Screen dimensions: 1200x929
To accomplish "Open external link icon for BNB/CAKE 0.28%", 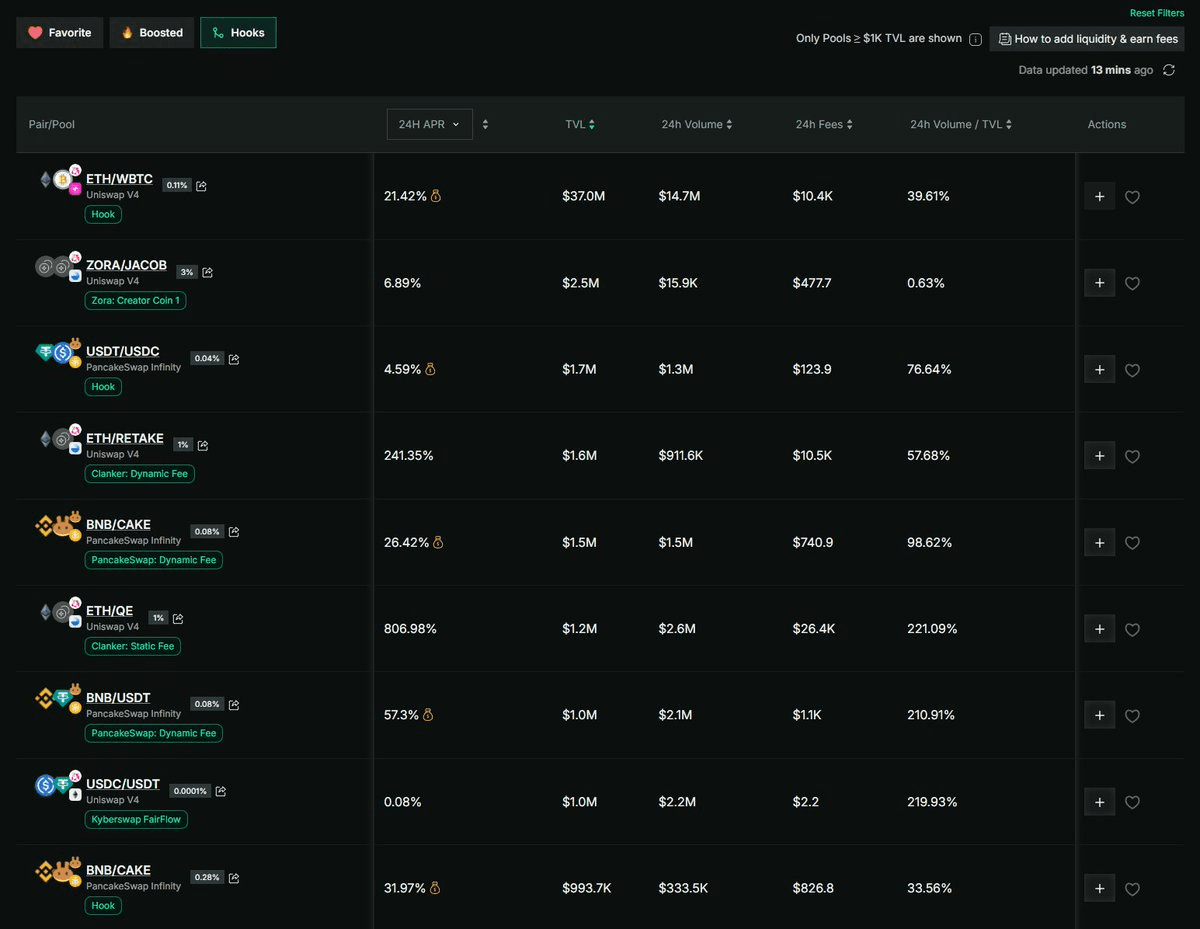I will click(x=234, y=878).
